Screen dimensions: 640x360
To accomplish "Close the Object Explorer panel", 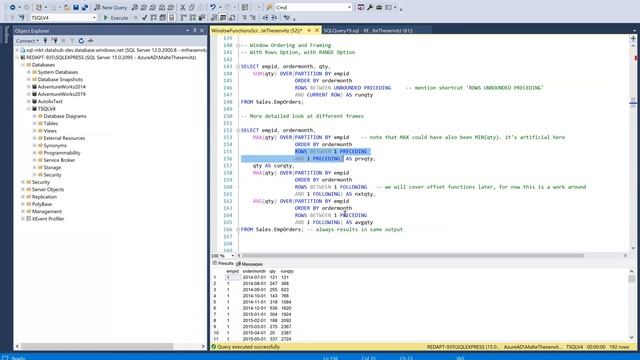I will pos(202,31).
